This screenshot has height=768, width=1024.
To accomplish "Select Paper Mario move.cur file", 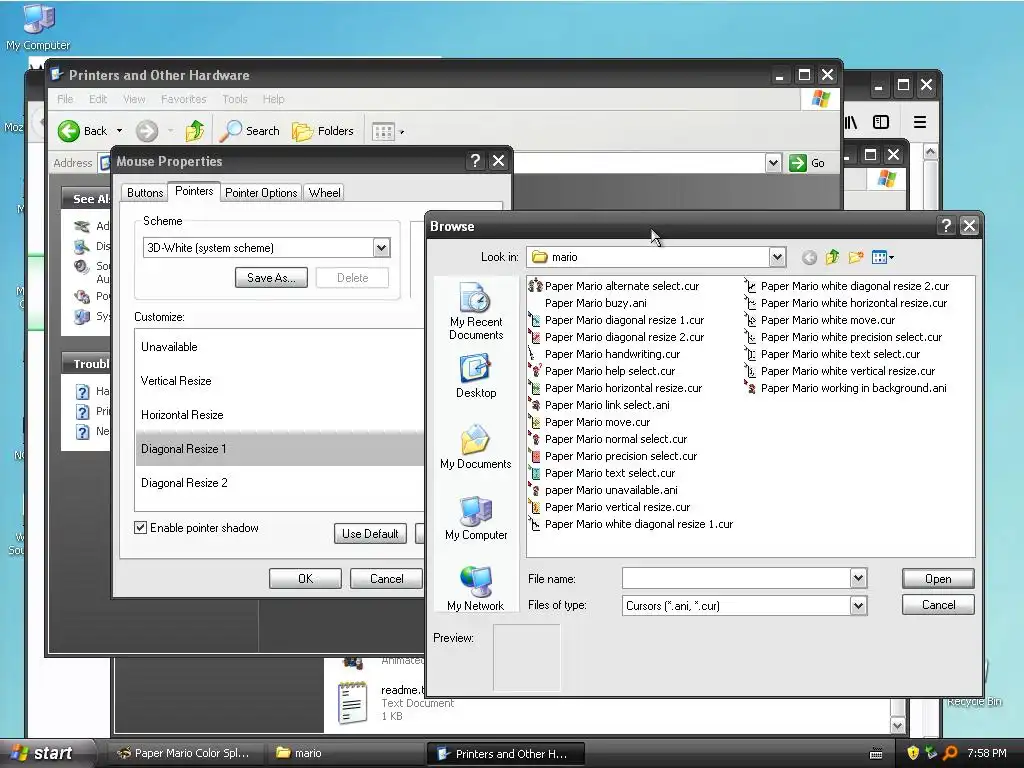I will pos(589,422).
